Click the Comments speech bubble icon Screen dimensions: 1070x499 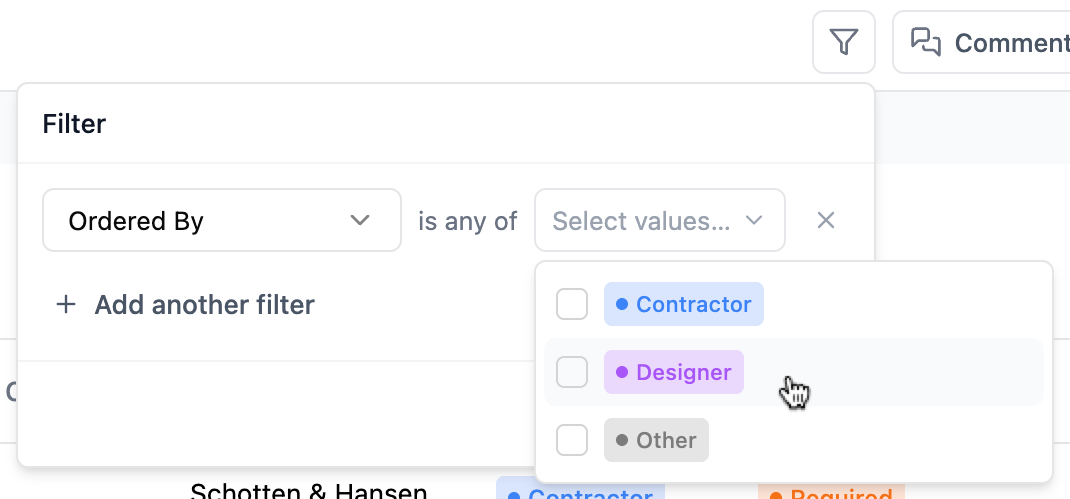click(926, 42)
